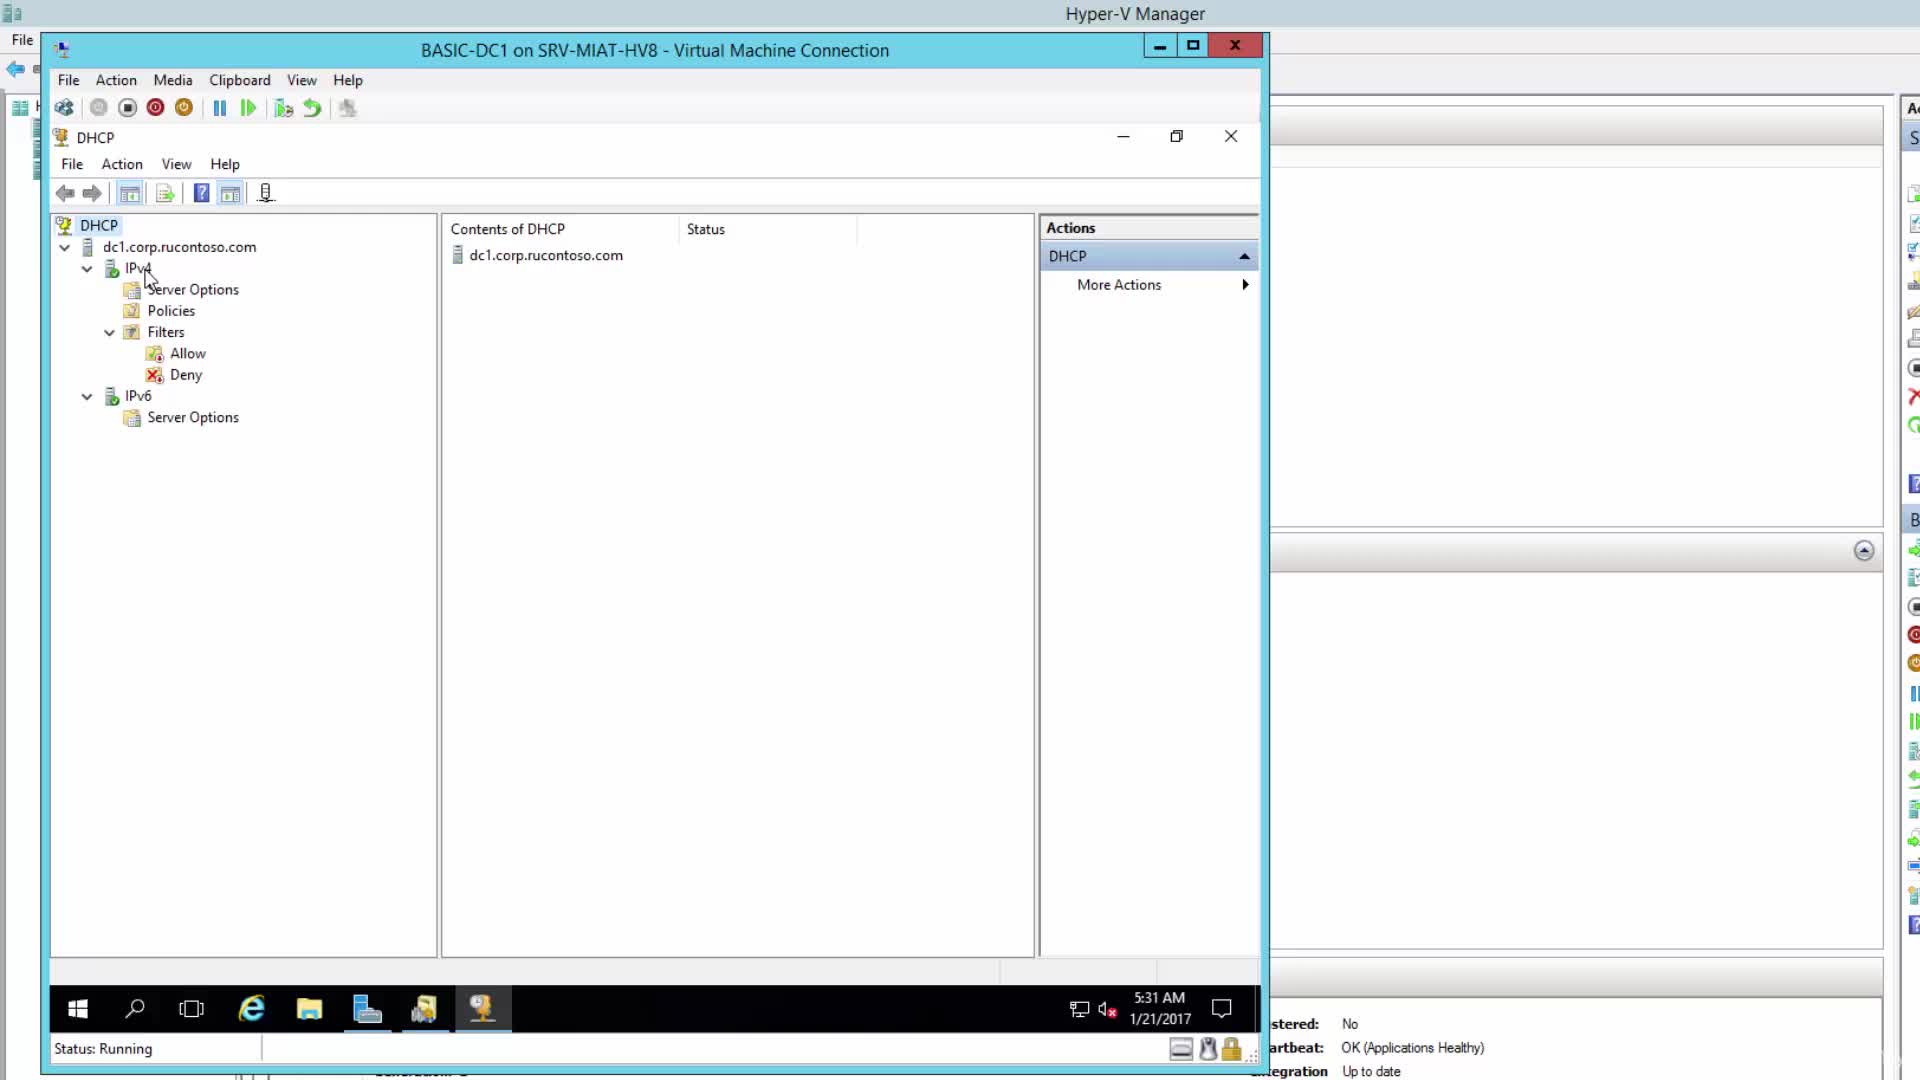
Task: Click the orange Save VM state icon
Action: tap(184, 108)
